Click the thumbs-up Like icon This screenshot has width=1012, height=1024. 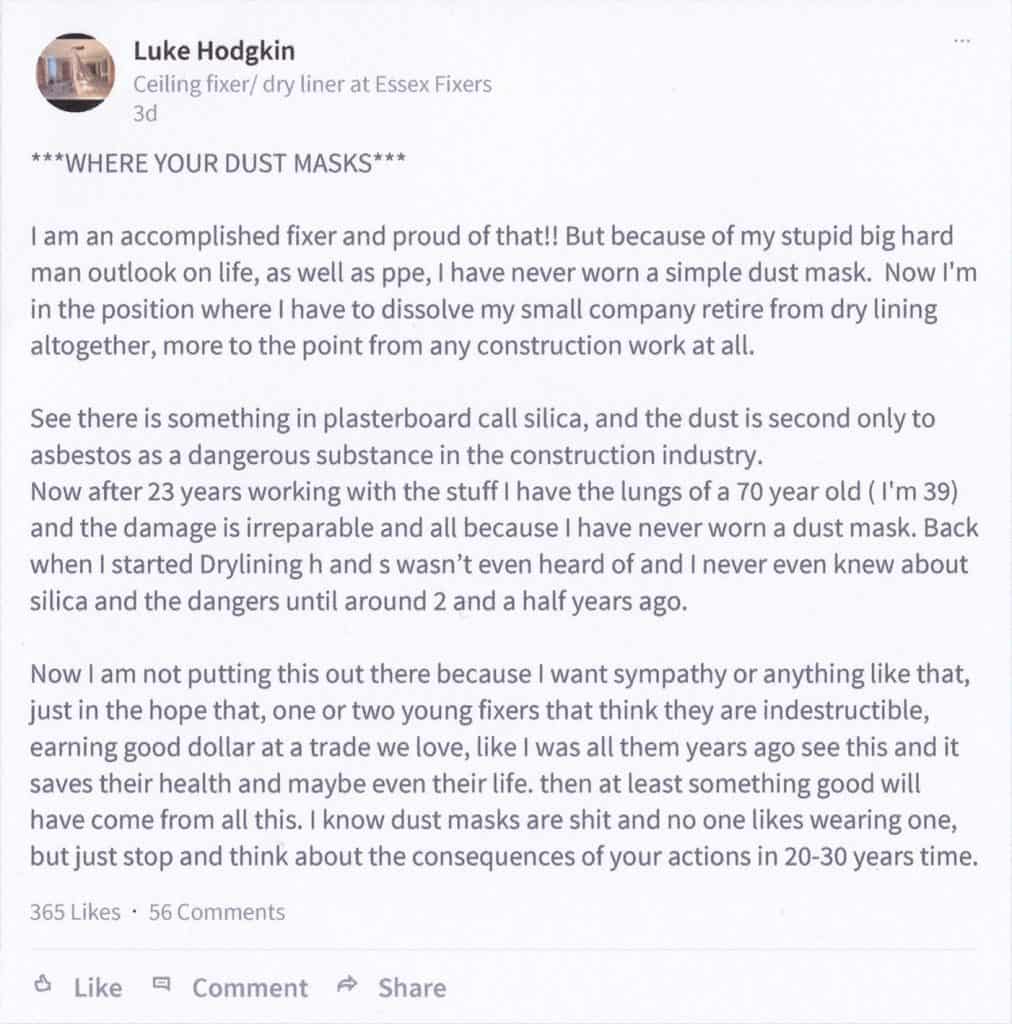[x=43, y=985]
